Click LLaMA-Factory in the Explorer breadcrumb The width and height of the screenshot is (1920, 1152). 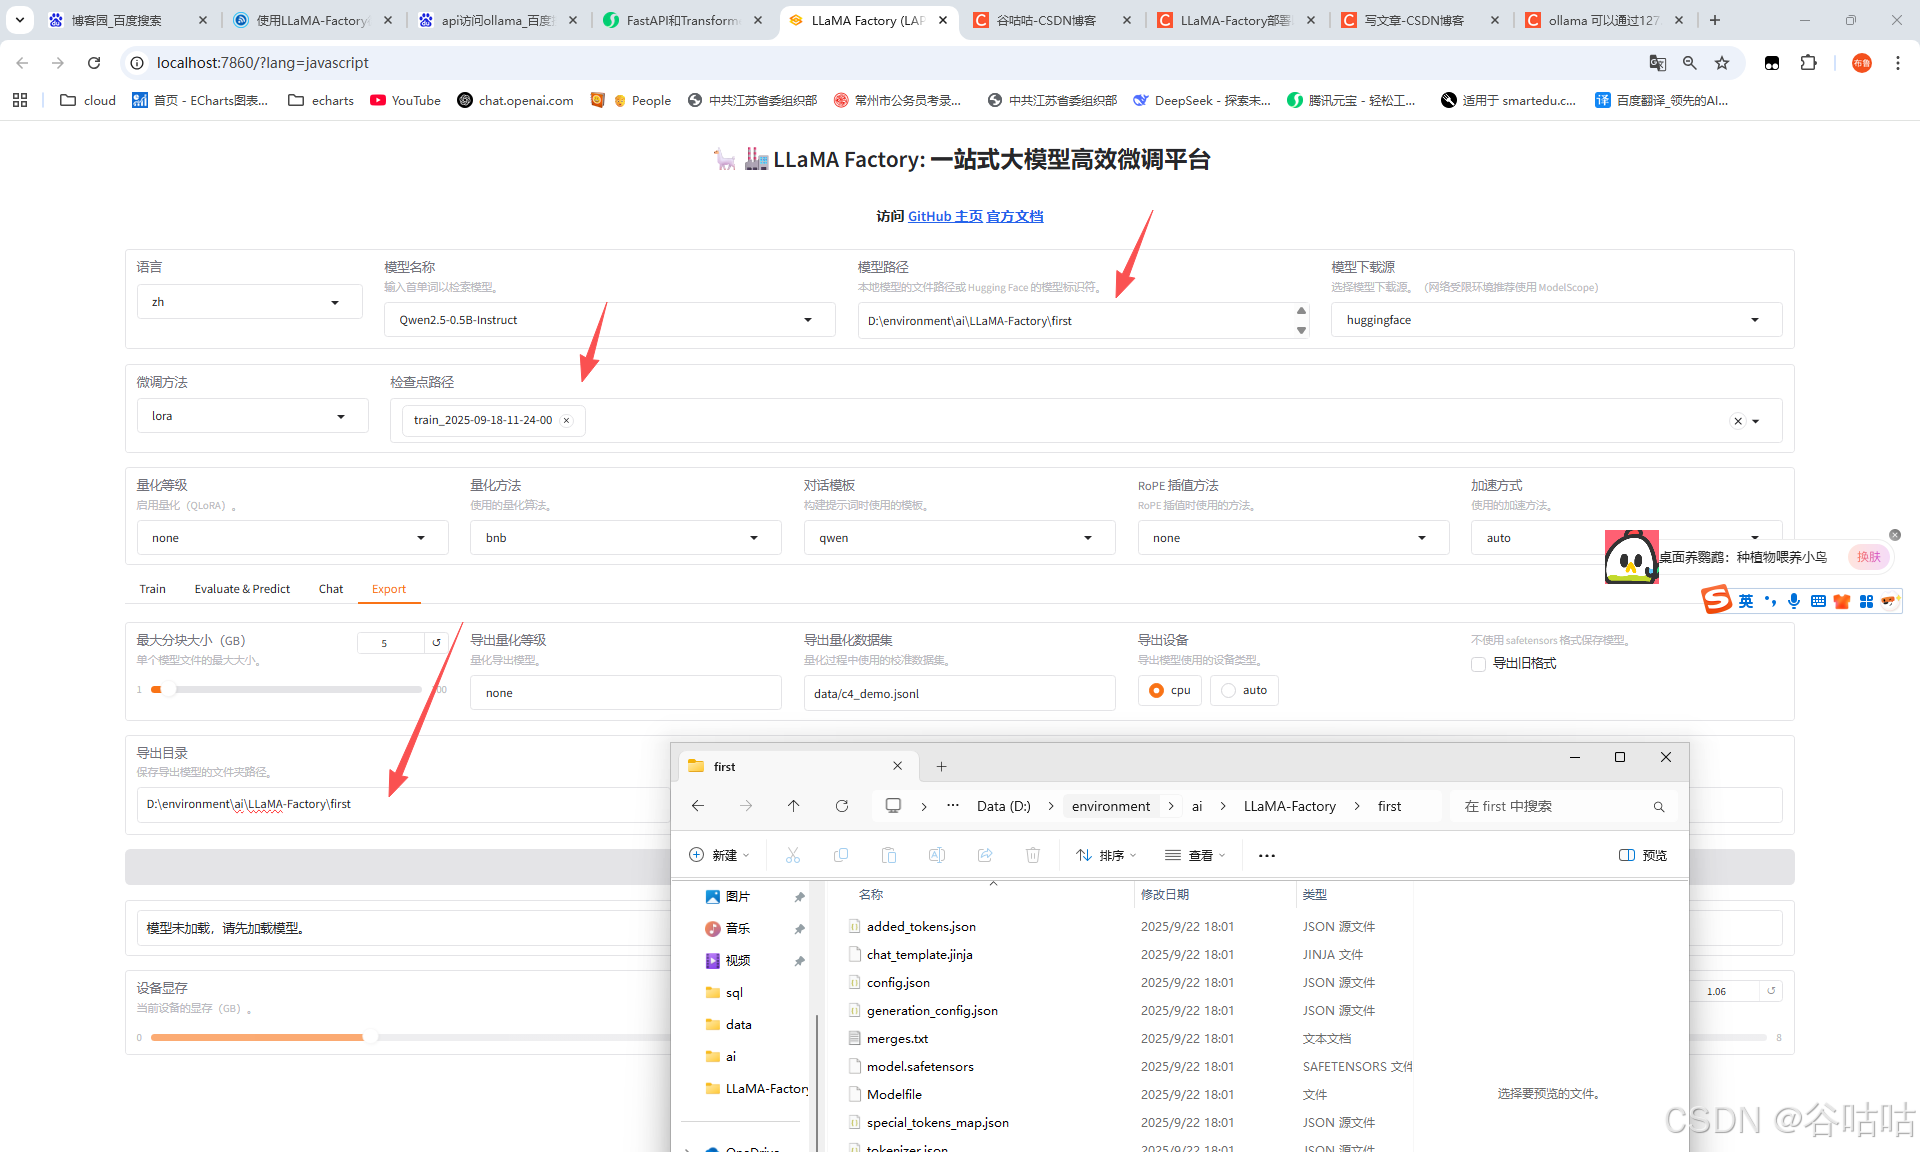click(x=1289, y=806)
